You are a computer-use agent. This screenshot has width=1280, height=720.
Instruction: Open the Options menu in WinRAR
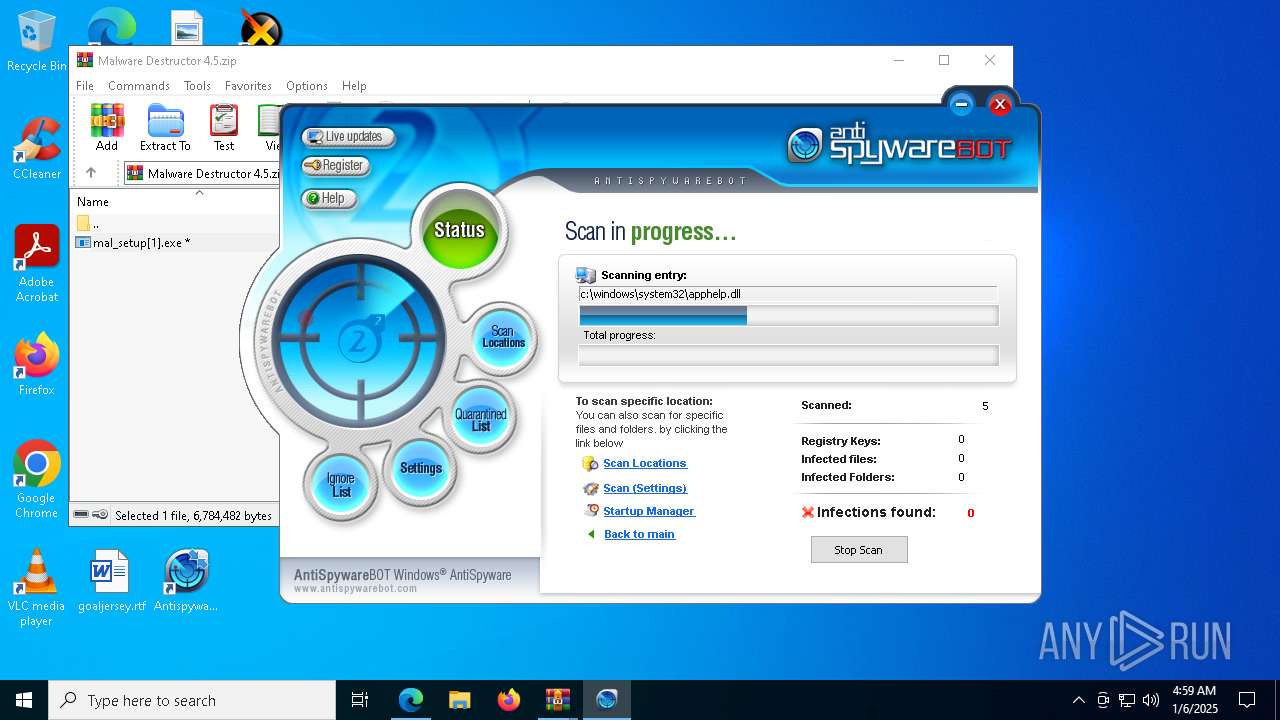coord(307,86)
